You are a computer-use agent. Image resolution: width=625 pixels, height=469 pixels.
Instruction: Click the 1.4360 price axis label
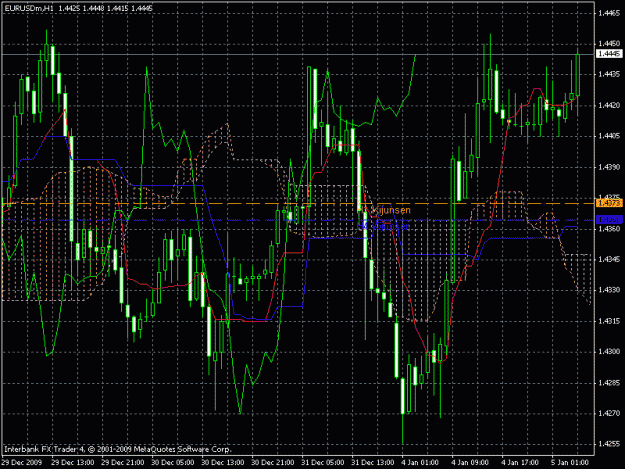pos(609,229)
